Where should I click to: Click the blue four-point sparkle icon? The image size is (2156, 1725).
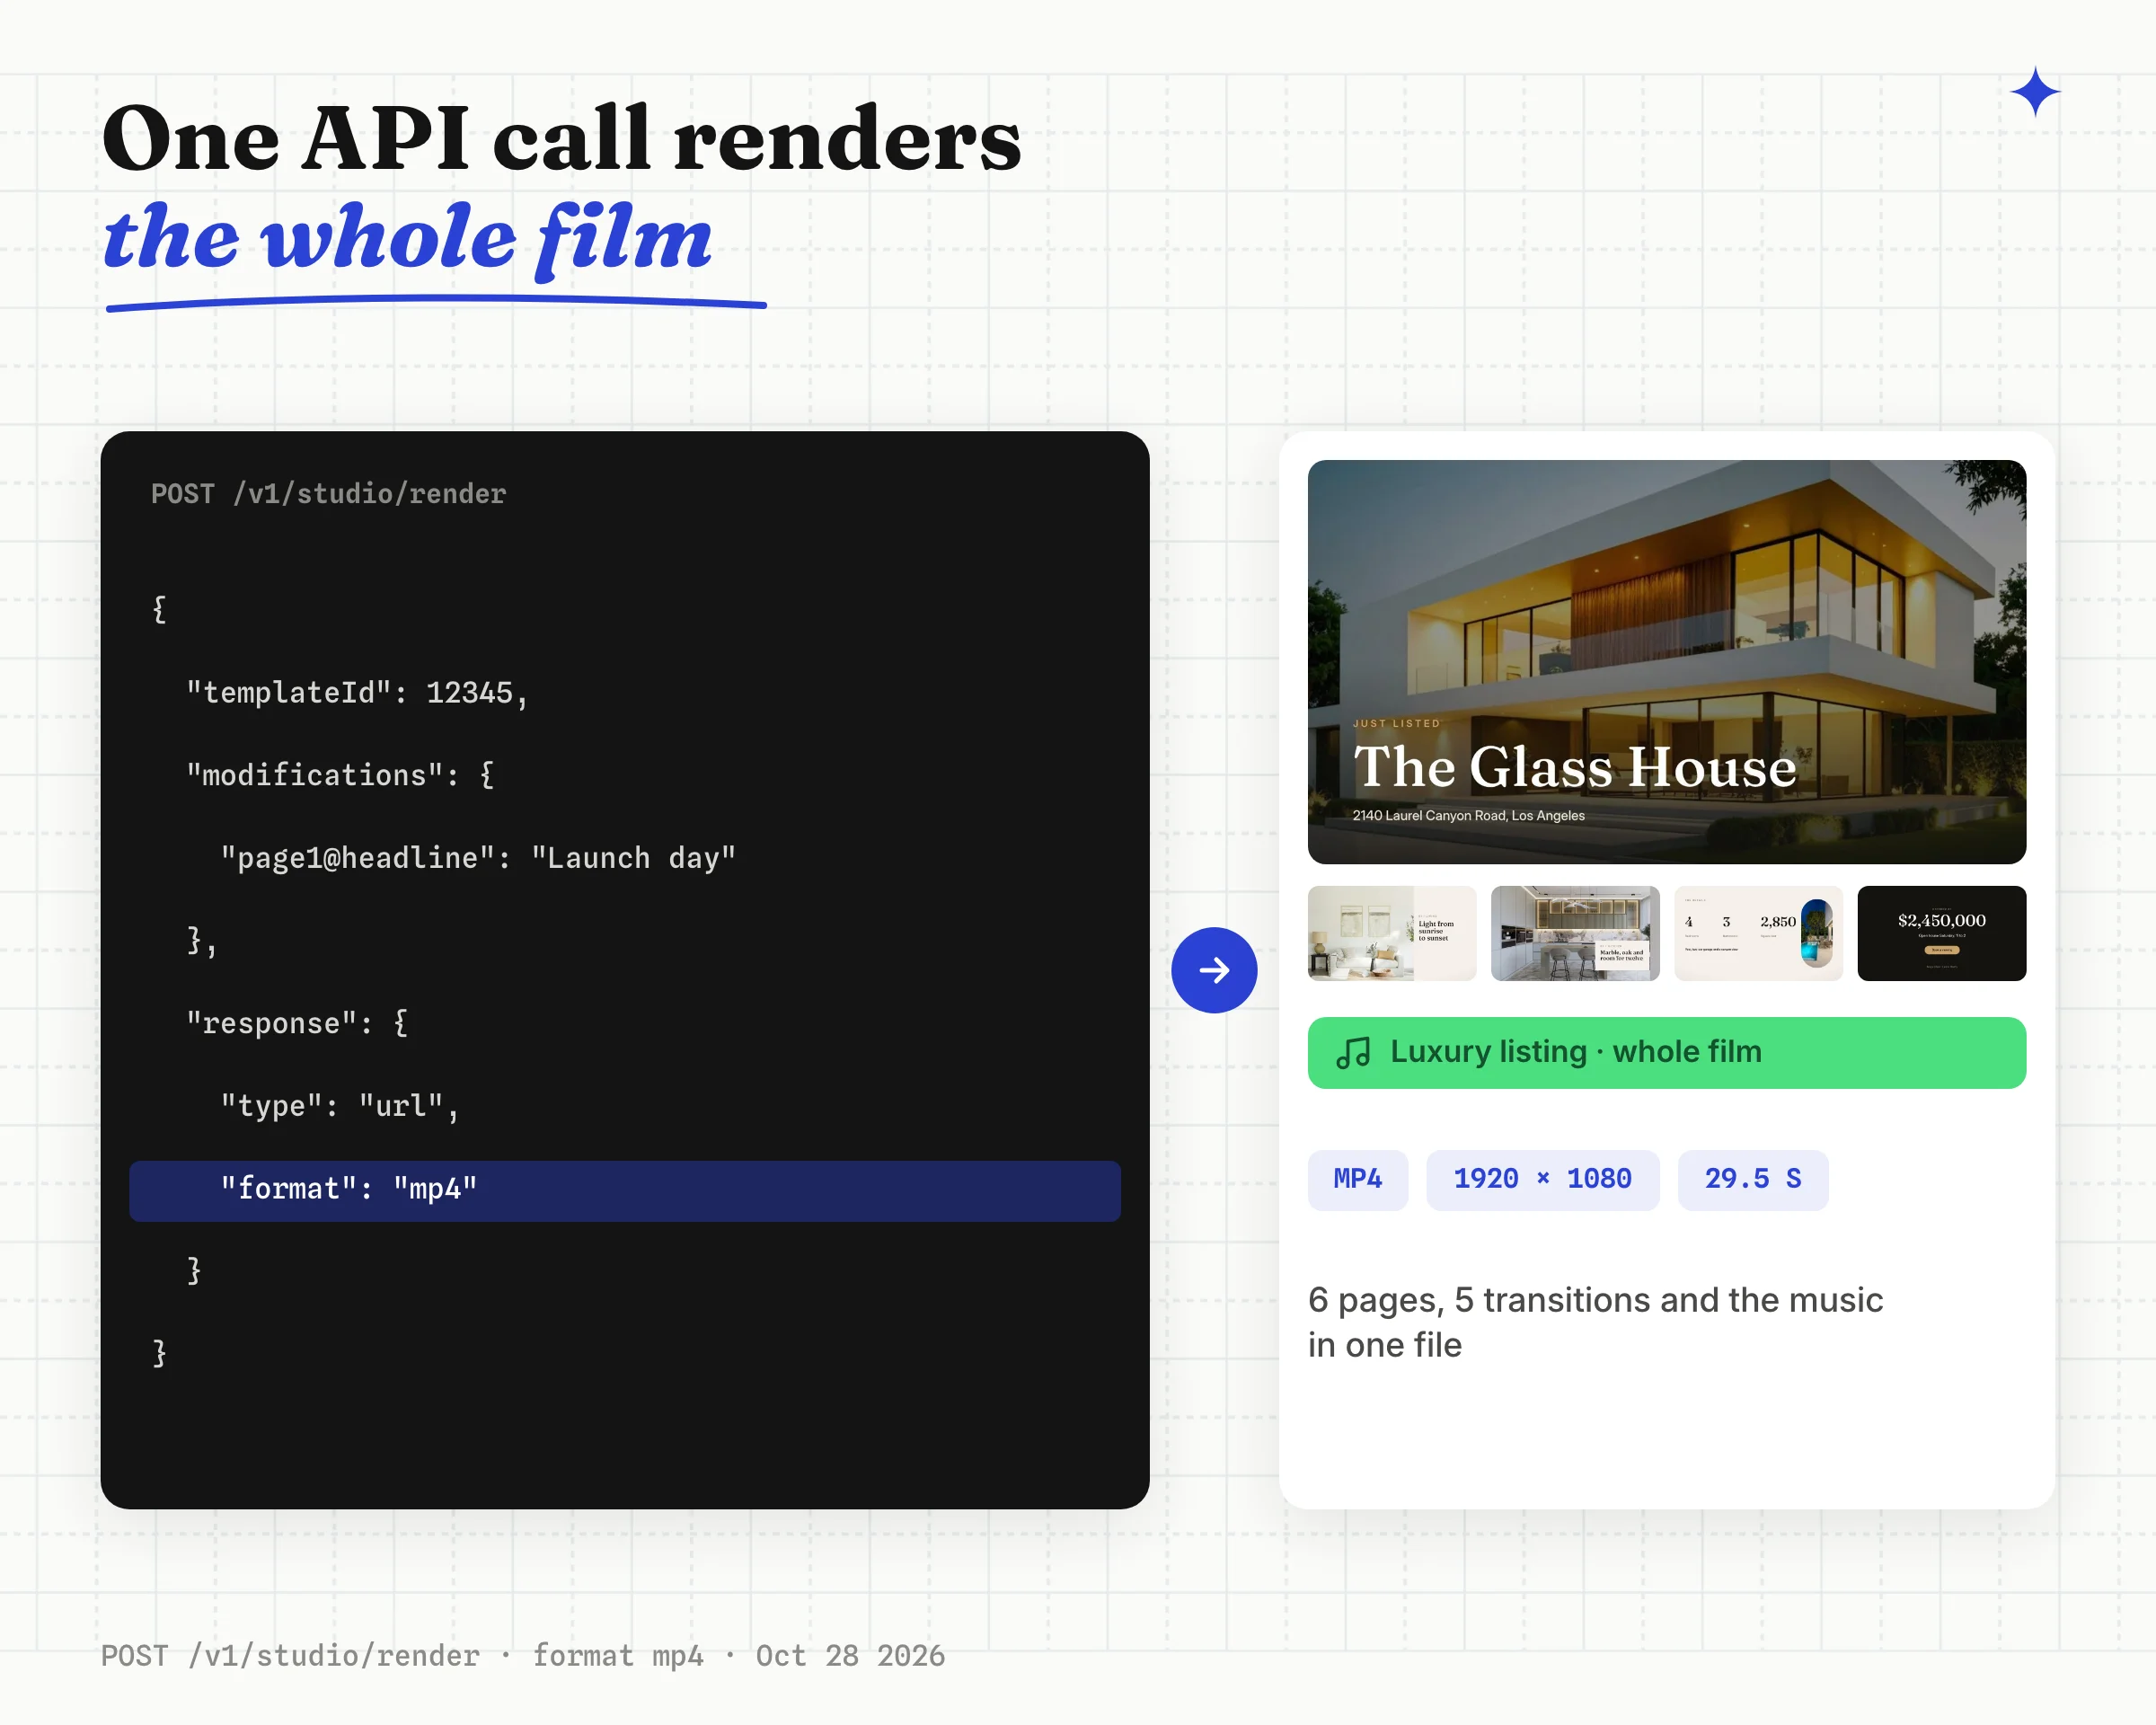[2035, 92]
